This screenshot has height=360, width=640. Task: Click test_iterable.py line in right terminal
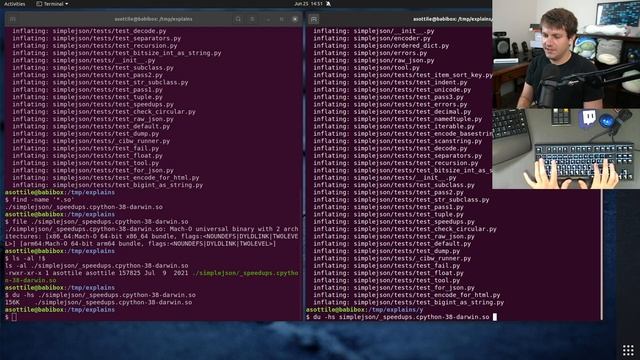pyautogui.click(x=393, y=127)
